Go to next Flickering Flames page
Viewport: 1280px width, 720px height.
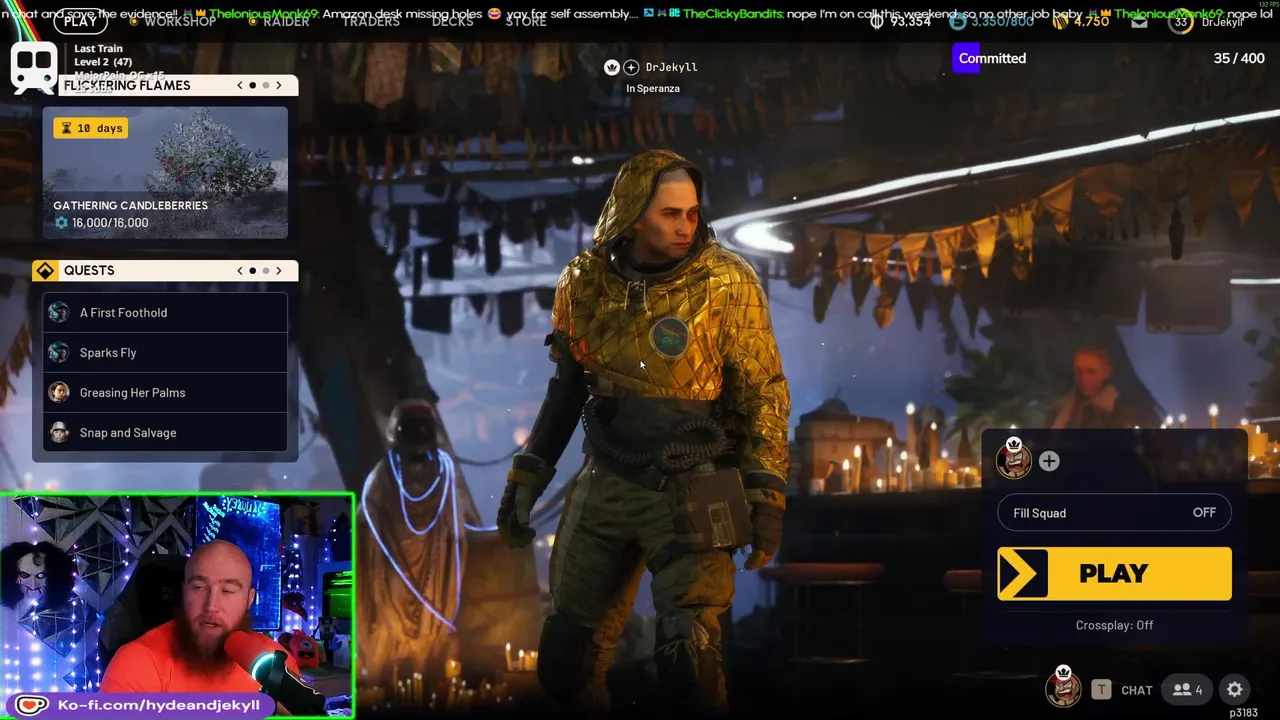[279, 85]
